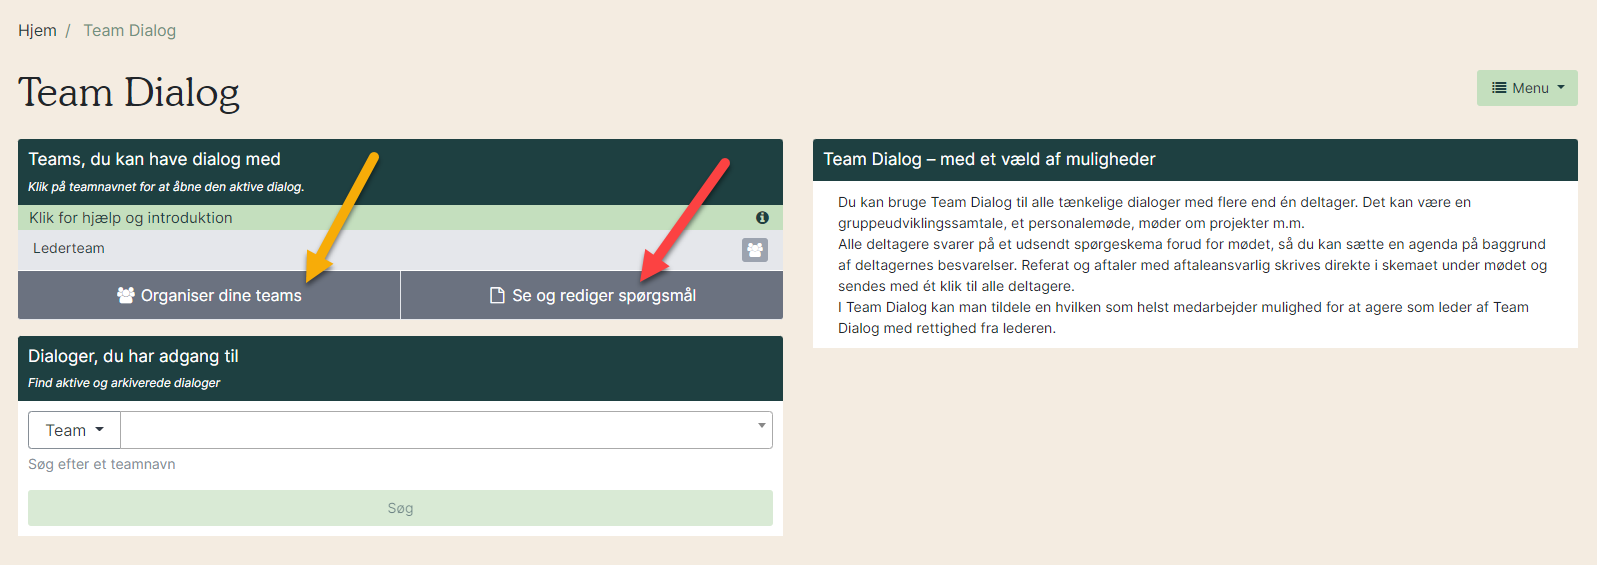Open Klik for hjælp og introduktion
The height and width of the screenshot is (565, 1597).
coord(400,217)
